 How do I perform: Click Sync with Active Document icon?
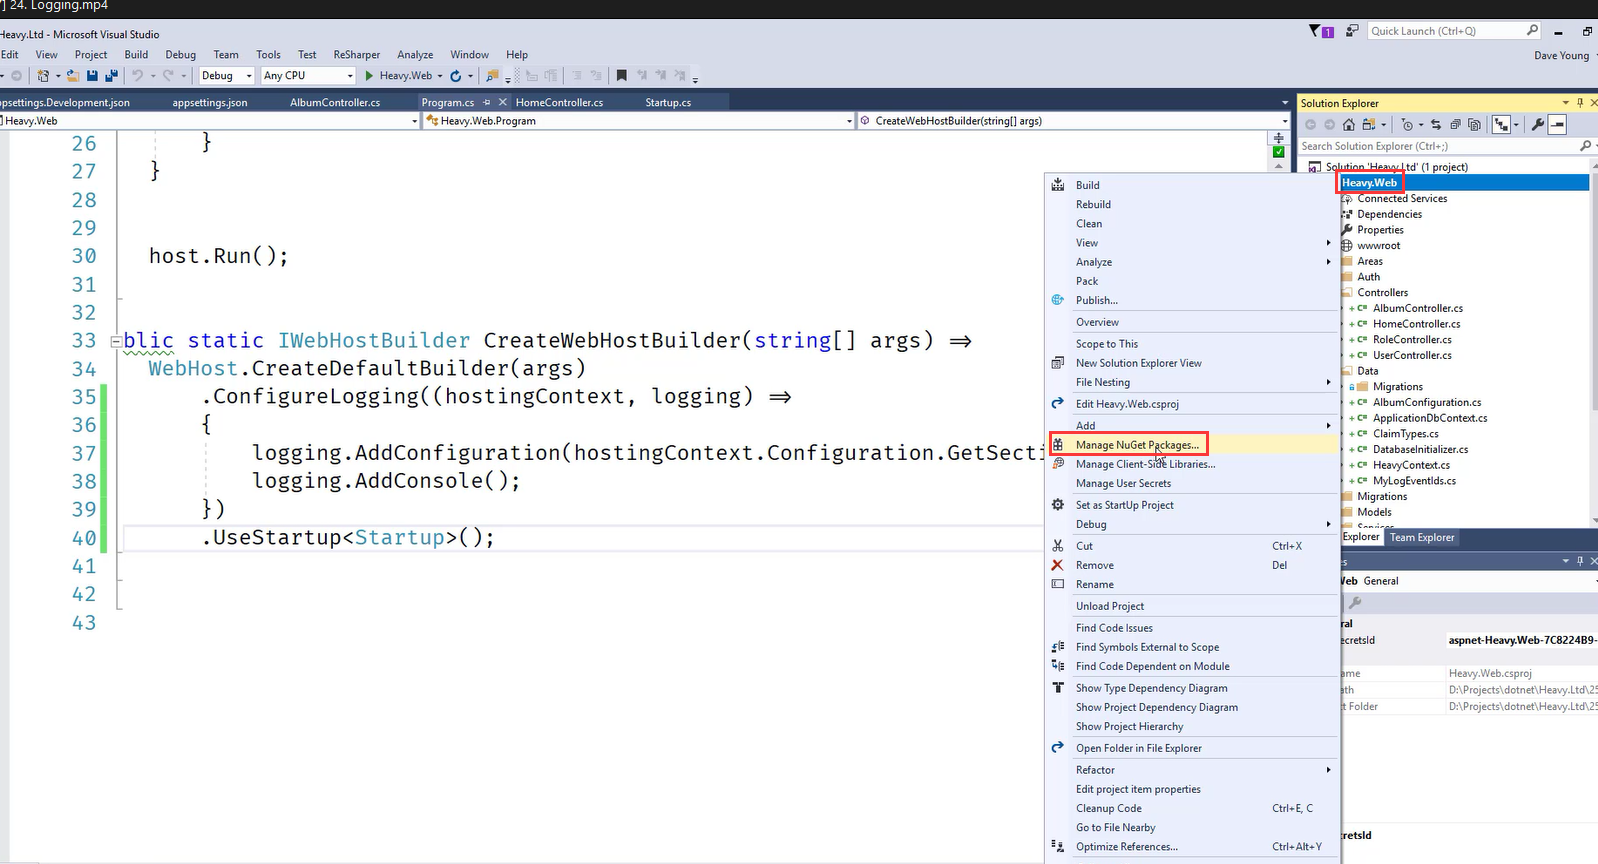click(1436, 125)
